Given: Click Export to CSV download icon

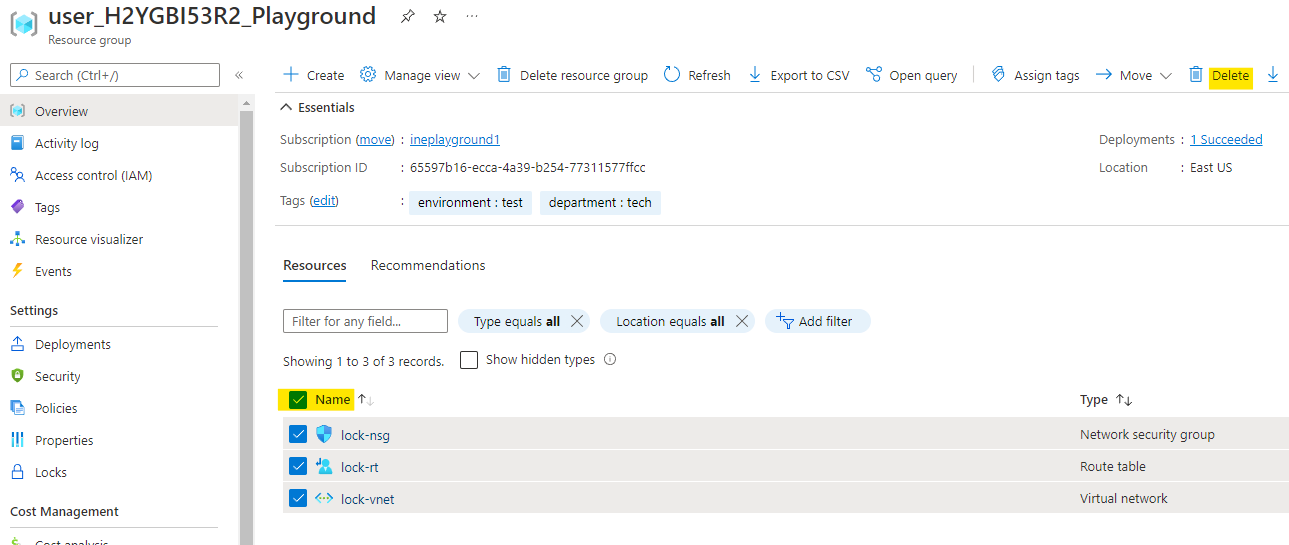Looking at the screenshot, I should point(755,75).
